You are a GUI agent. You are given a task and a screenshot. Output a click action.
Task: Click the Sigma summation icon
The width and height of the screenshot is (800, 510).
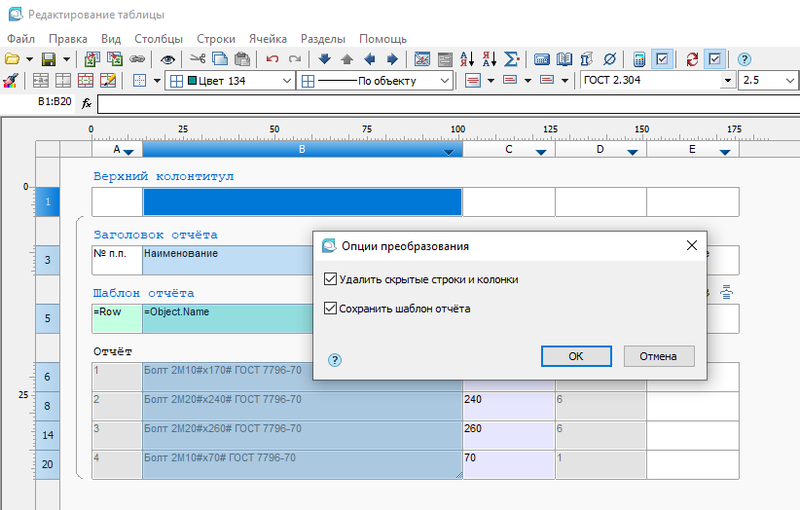[511, 59]
